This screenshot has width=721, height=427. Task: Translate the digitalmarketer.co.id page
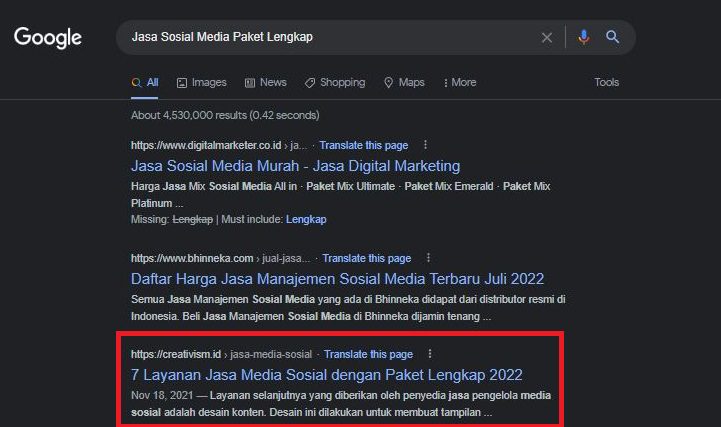coord(364,145)
